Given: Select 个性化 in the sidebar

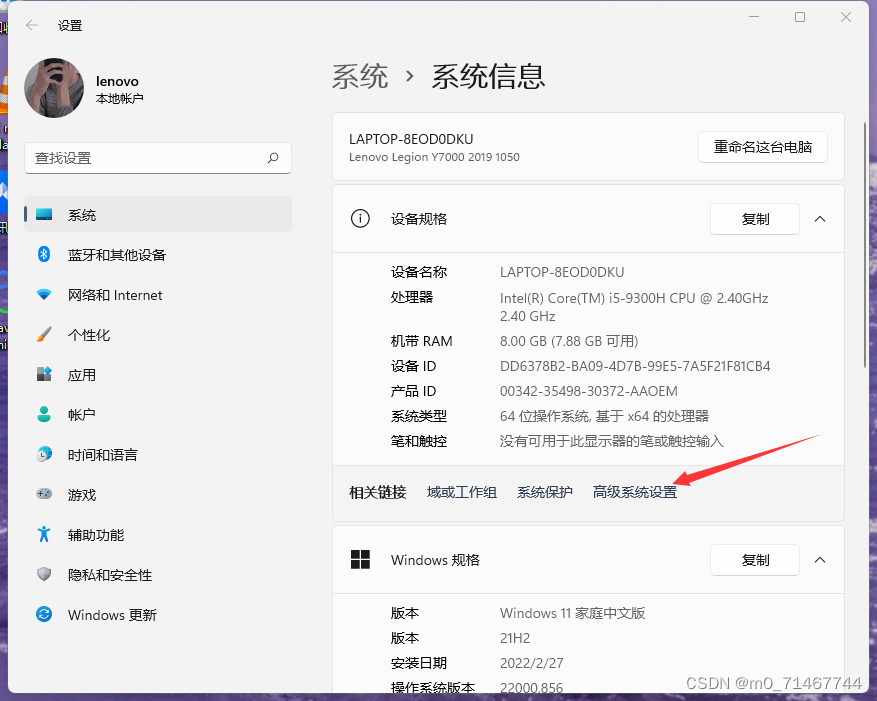Looking at the screenshot, I should click(88, 335).
